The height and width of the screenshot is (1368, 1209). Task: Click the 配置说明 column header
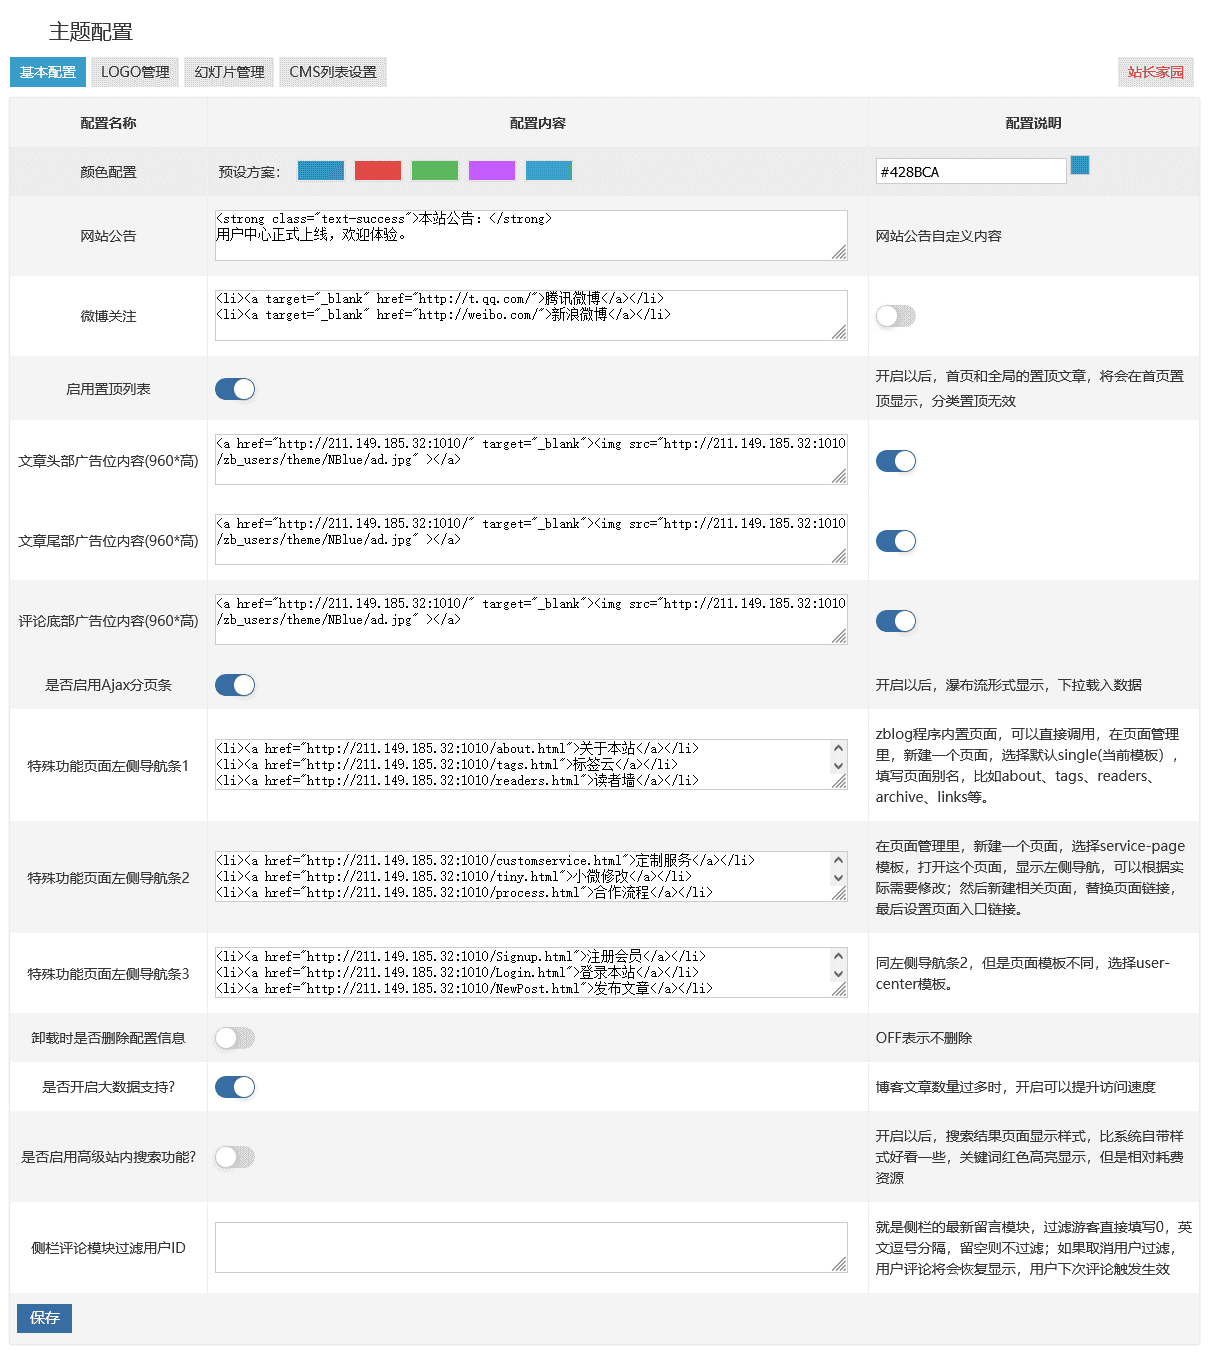tap(1033, 123)
